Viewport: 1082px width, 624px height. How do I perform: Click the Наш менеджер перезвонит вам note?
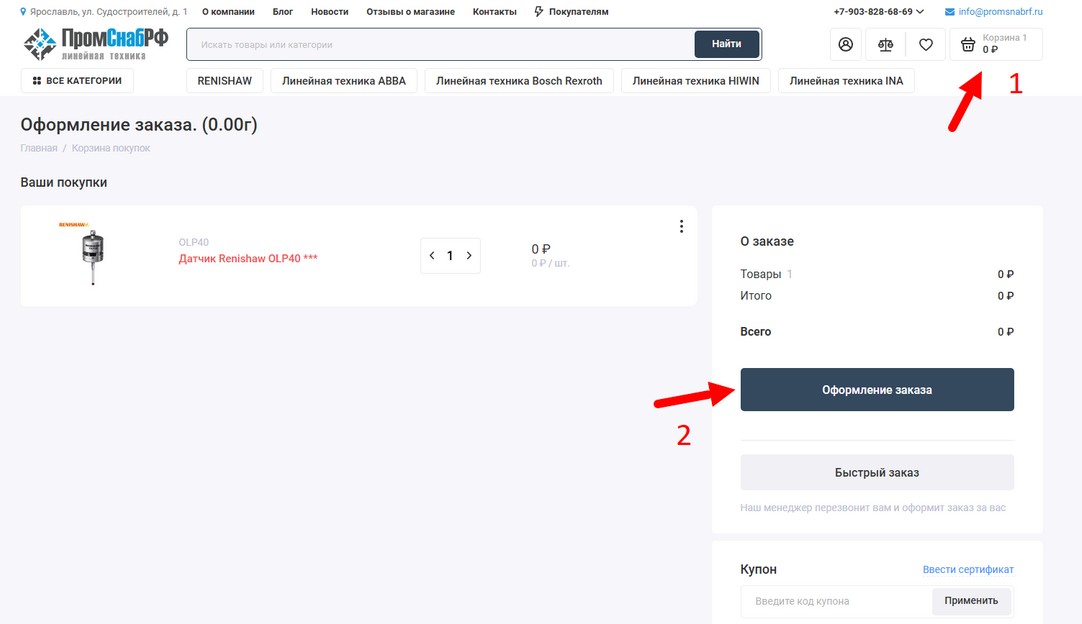pyautogui.click(x=873, y=507)
